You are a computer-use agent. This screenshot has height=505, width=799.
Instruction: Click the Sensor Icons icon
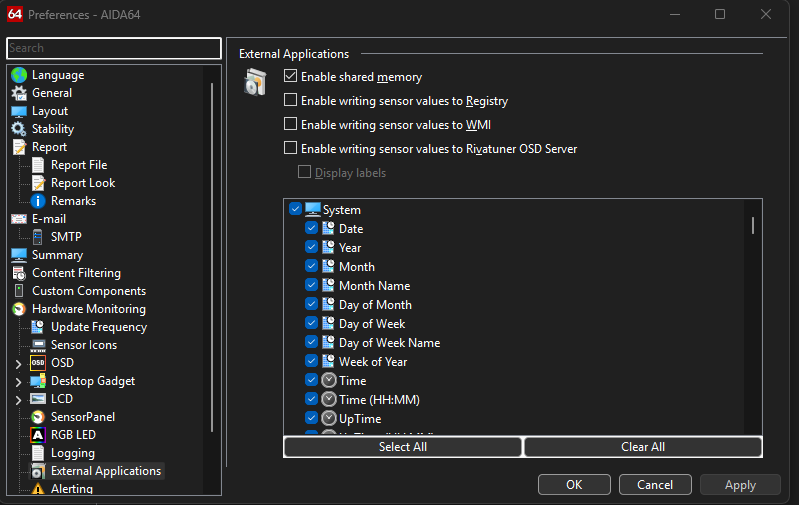pos(38,345)
